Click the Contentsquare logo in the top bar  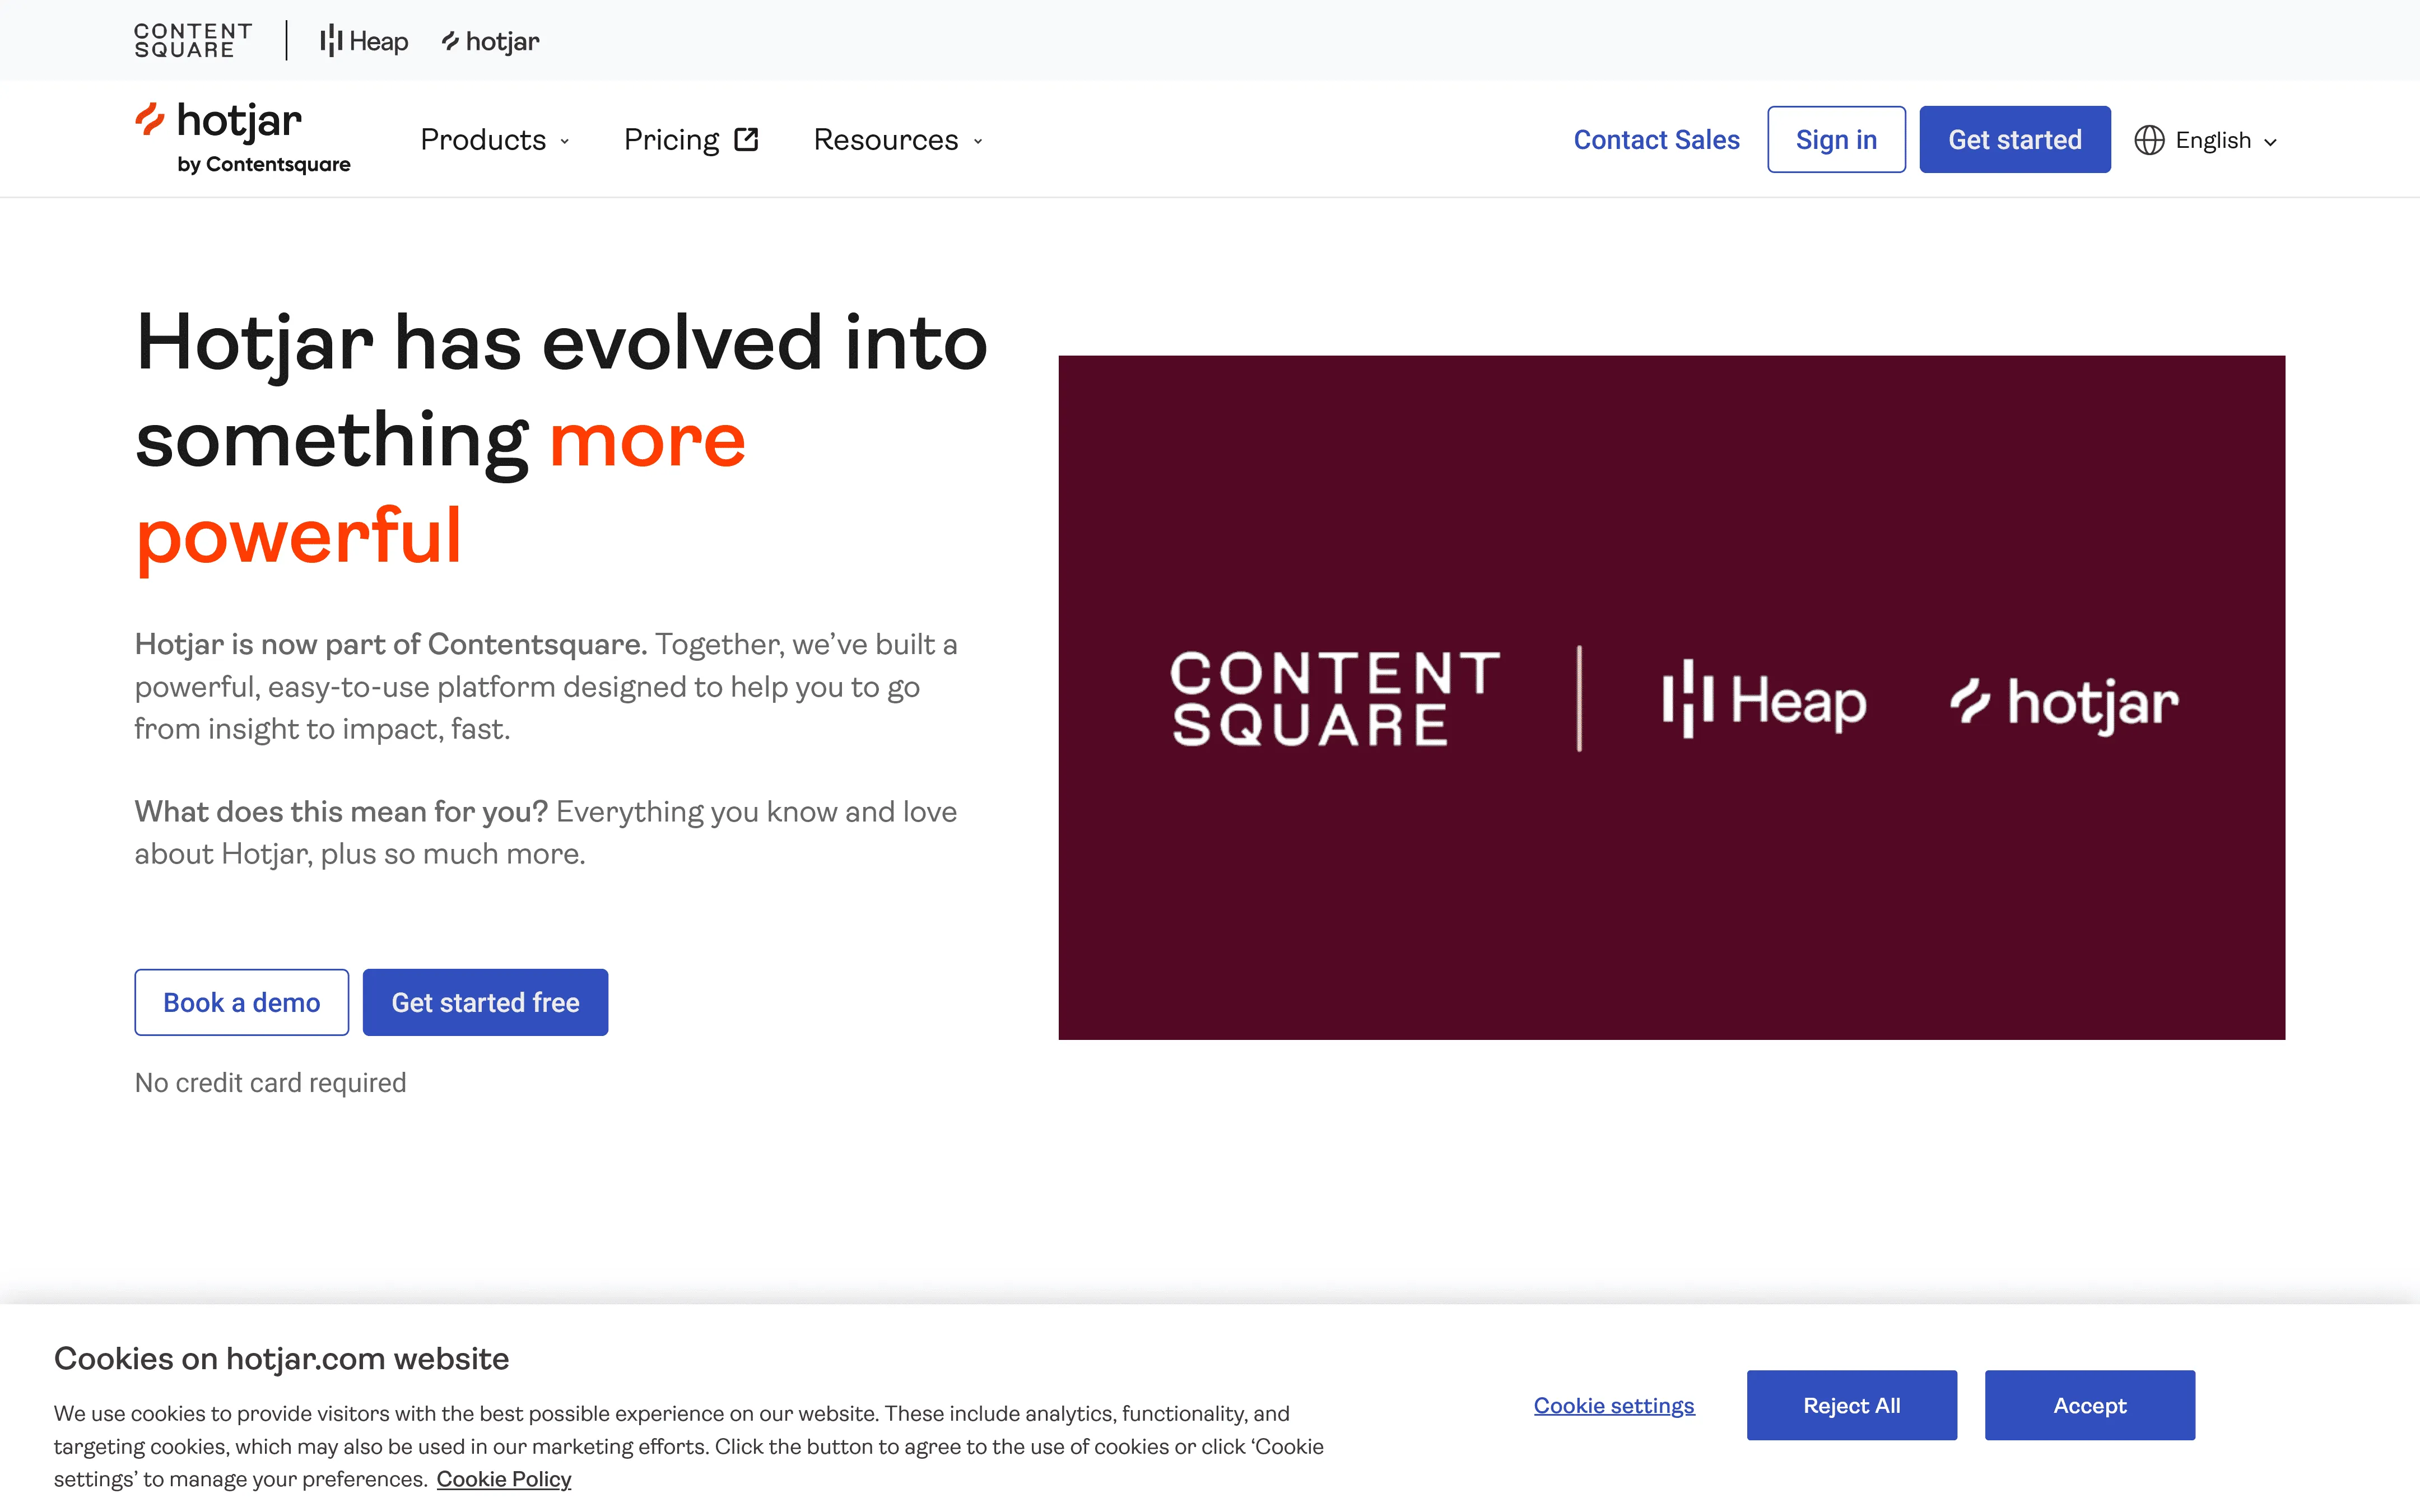(192, 39)
